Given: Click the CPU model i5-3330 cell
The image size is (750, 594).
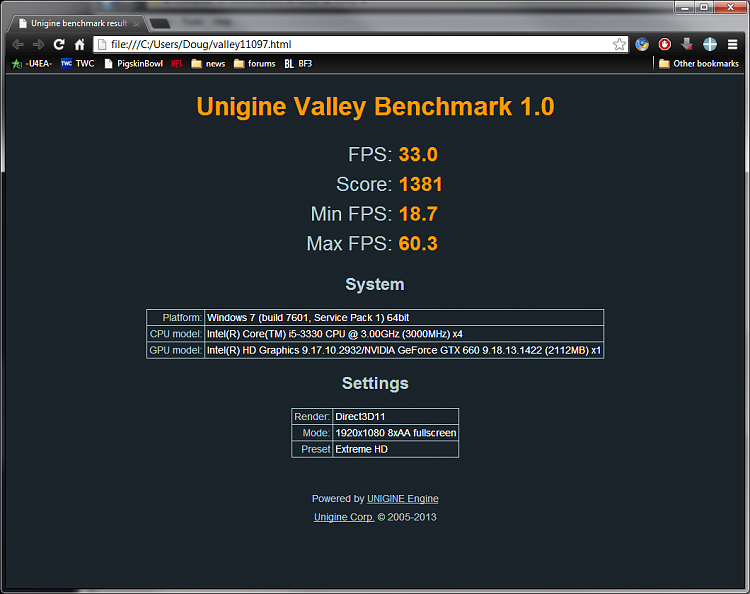Looking at the screenshot, I should tap(404, 334).
